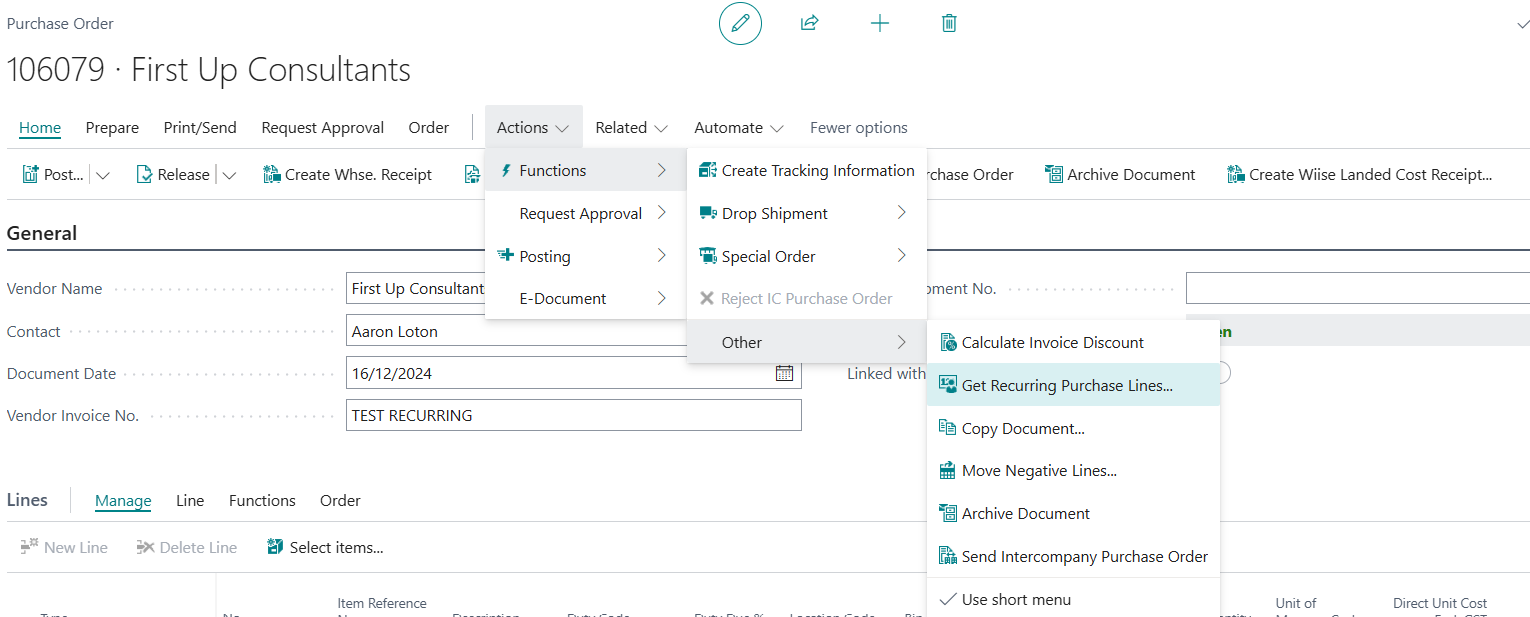This screenshot has width=1530, height=617.
Task: Select the Order tab in the top ribbon
Action: tap(429, 127)
